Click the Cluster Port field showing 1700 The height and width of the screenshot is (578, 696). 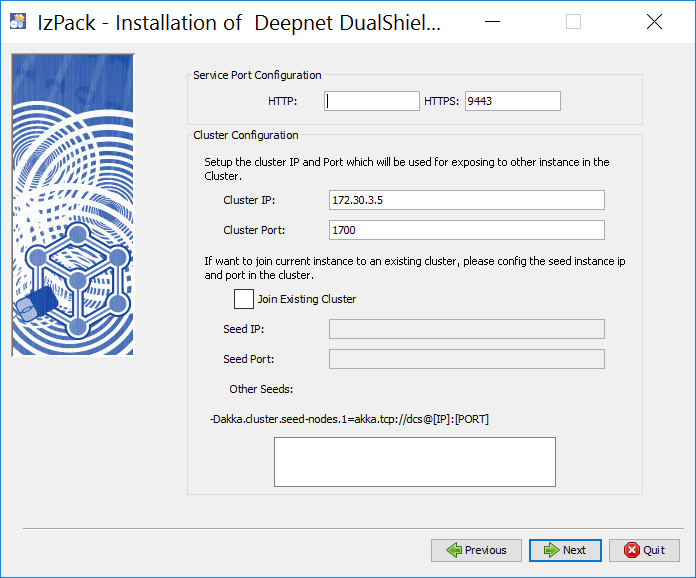pos(466,230)
